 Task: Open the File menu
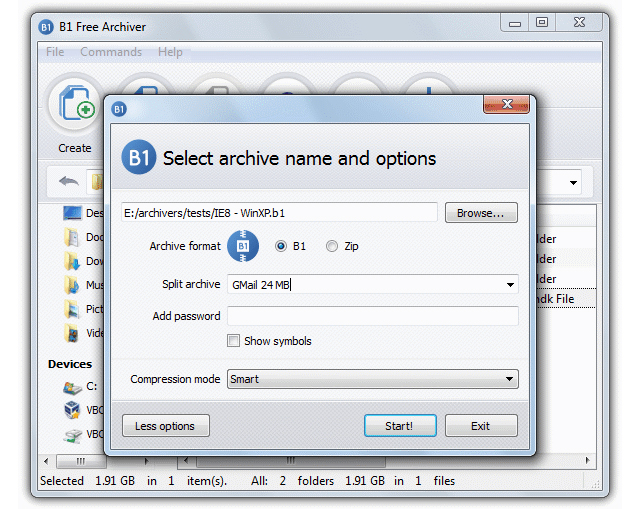tap(55, 52)
